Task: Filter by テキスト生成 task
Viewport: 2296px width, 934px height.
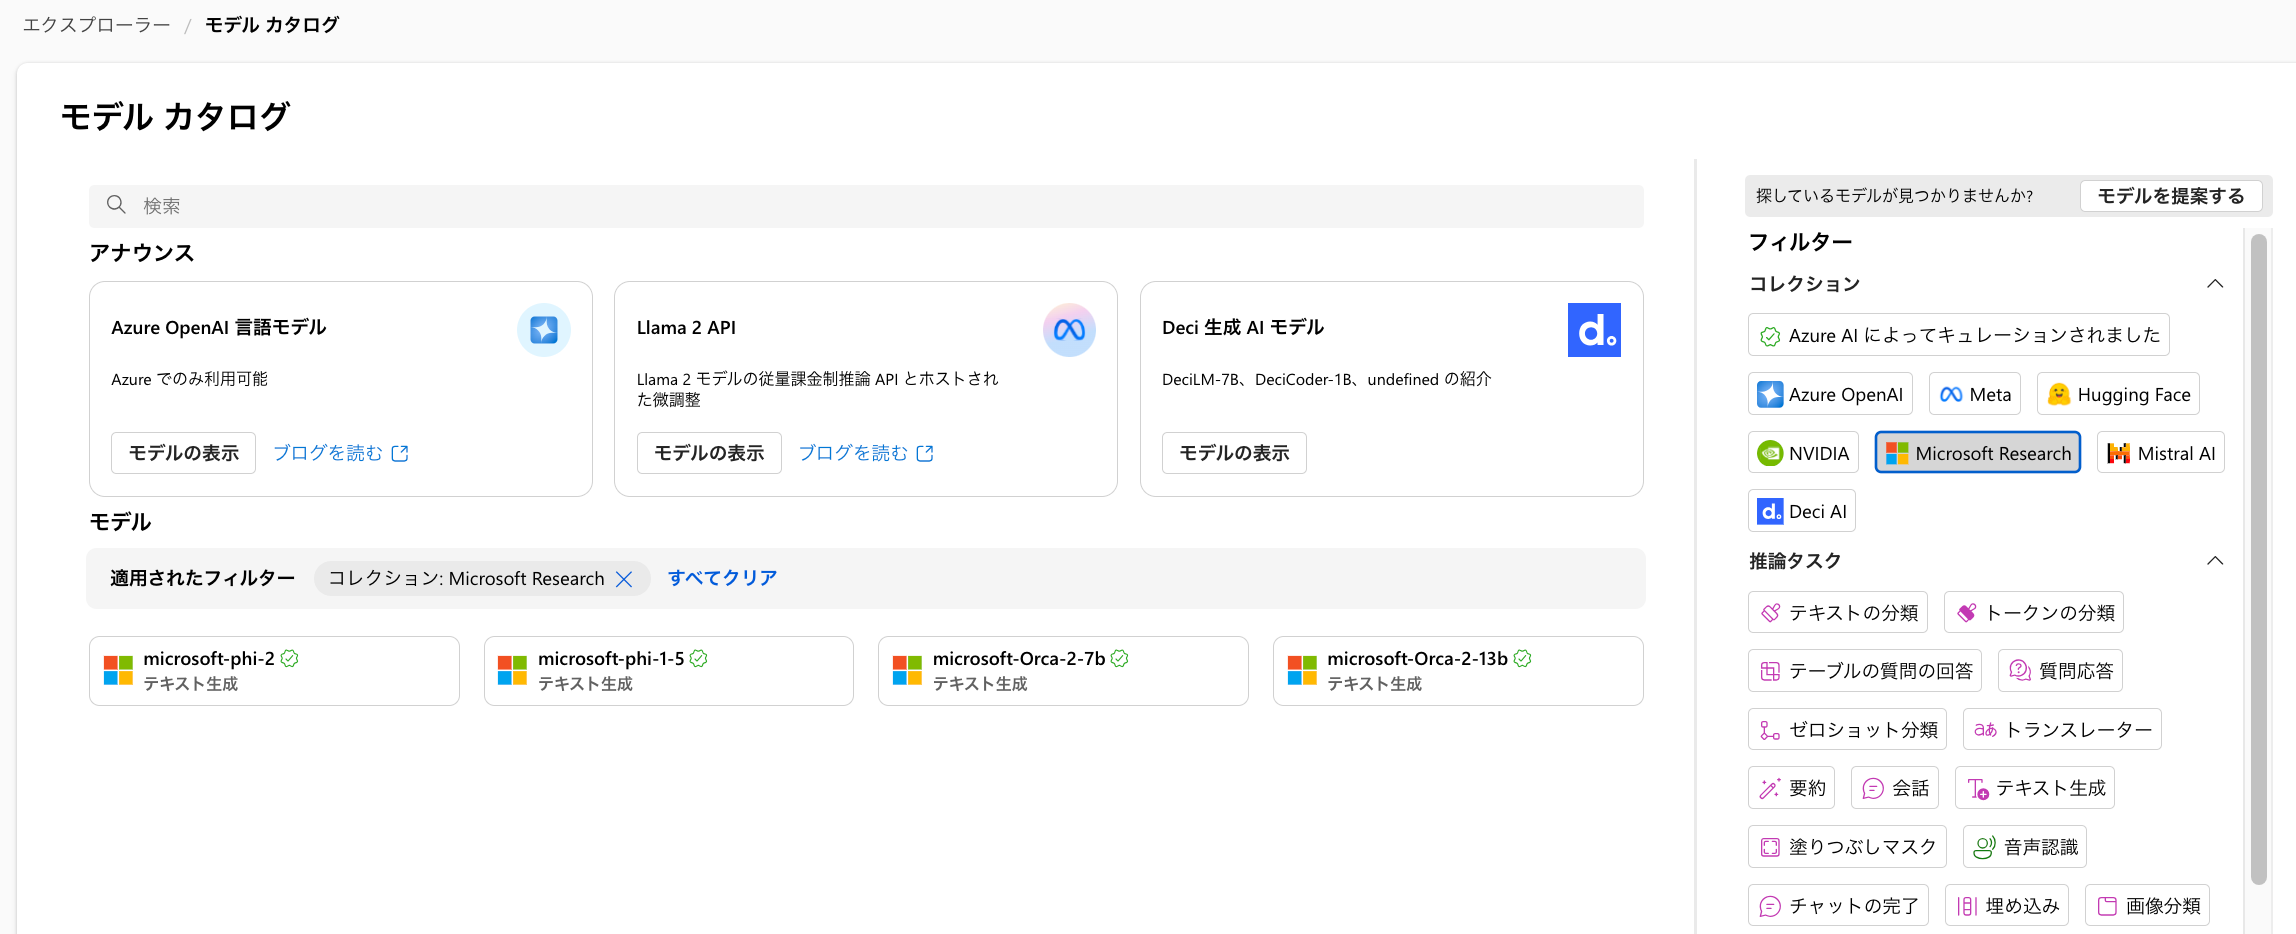Action: pos(2035,788)
